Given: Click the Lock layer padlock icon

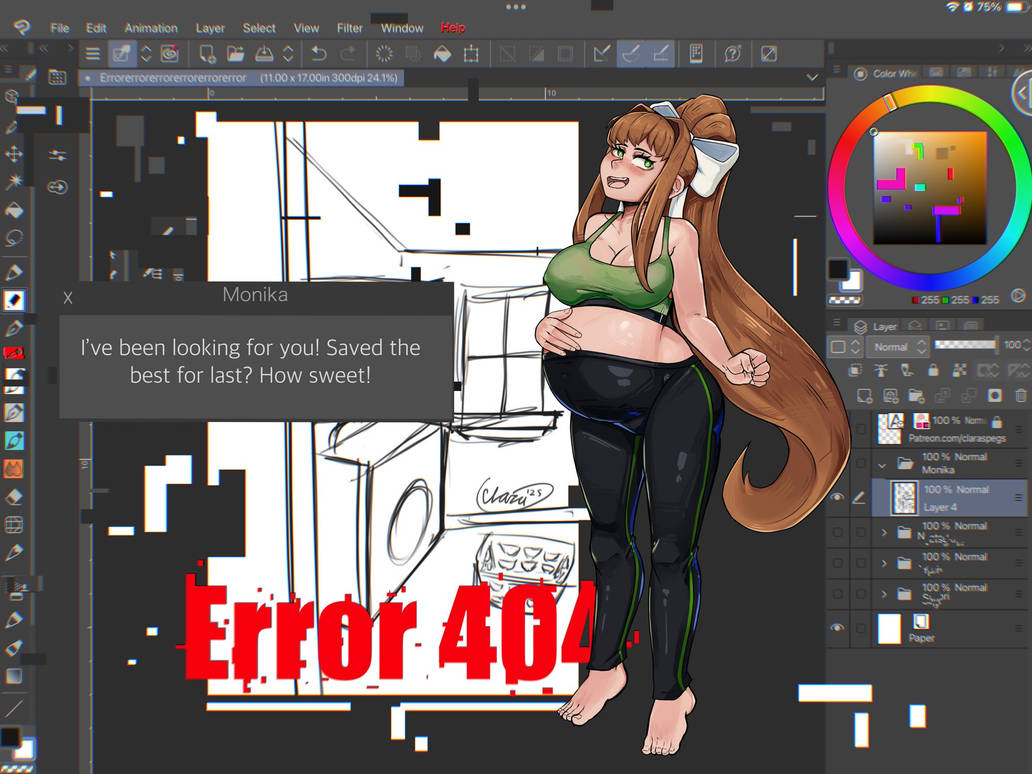Looking at the screenshot, I should pyautogui.click(x=932, y=371).
